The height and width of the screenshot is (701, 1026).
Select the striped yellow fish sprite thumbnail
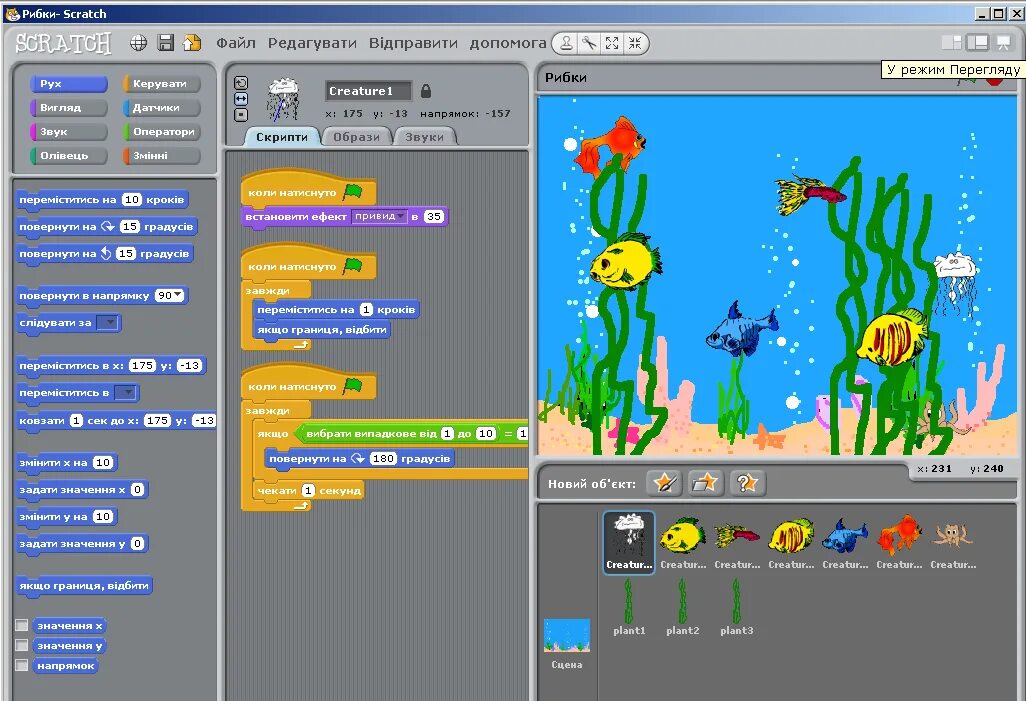[x=791, y=543]
